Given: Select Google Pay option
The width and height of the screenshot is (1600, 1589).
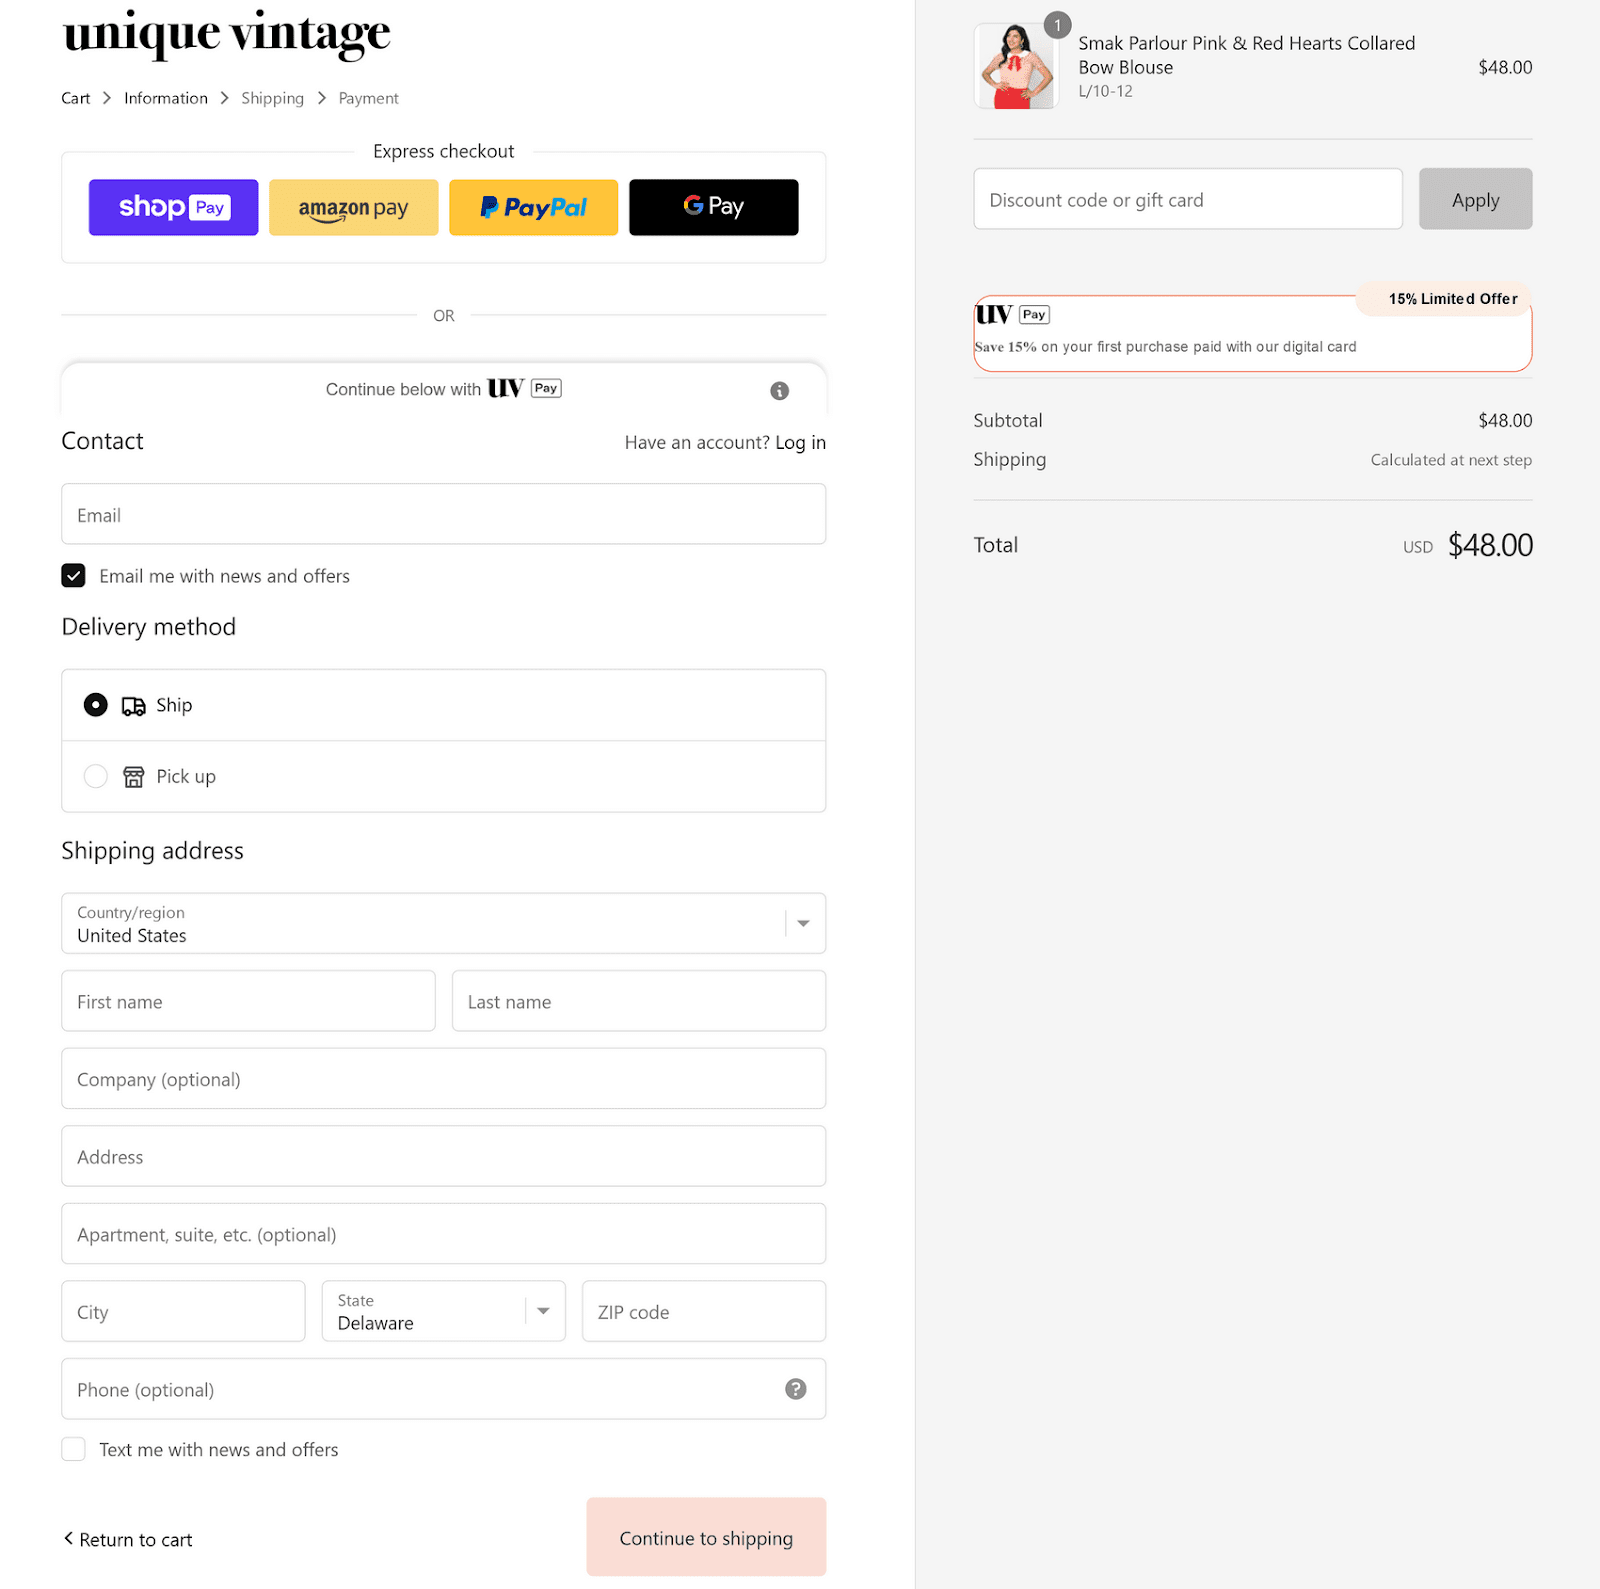Looking at the screenshot, I should click(713, 207).
